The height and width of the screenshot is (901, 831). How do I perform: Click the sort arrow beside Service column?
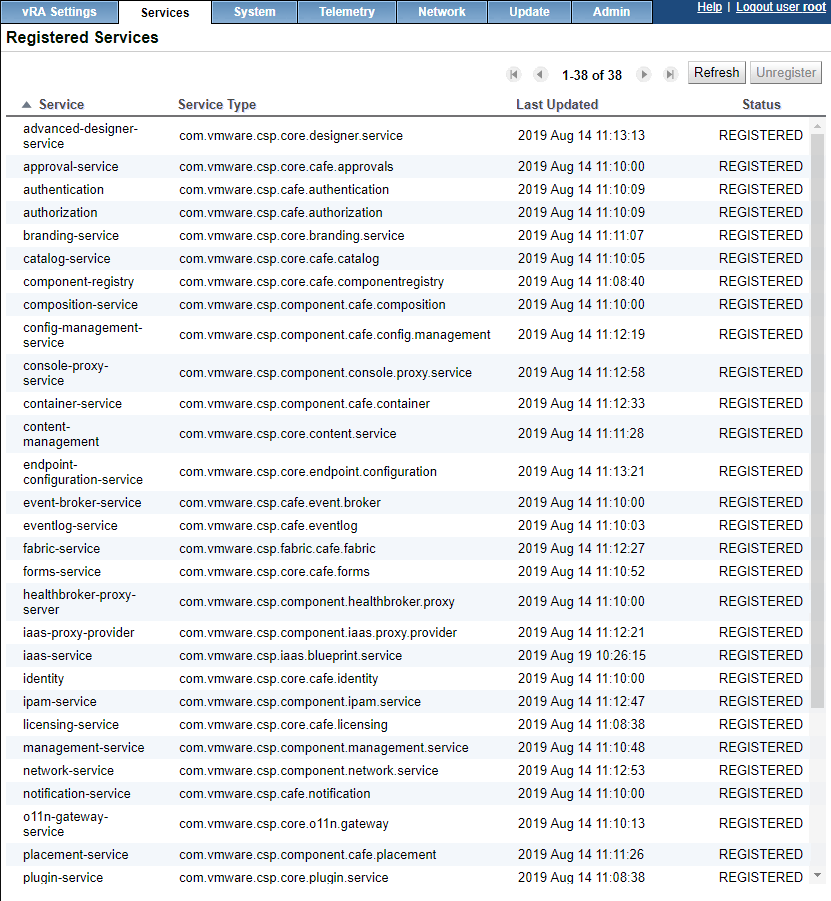click(27, 105)
